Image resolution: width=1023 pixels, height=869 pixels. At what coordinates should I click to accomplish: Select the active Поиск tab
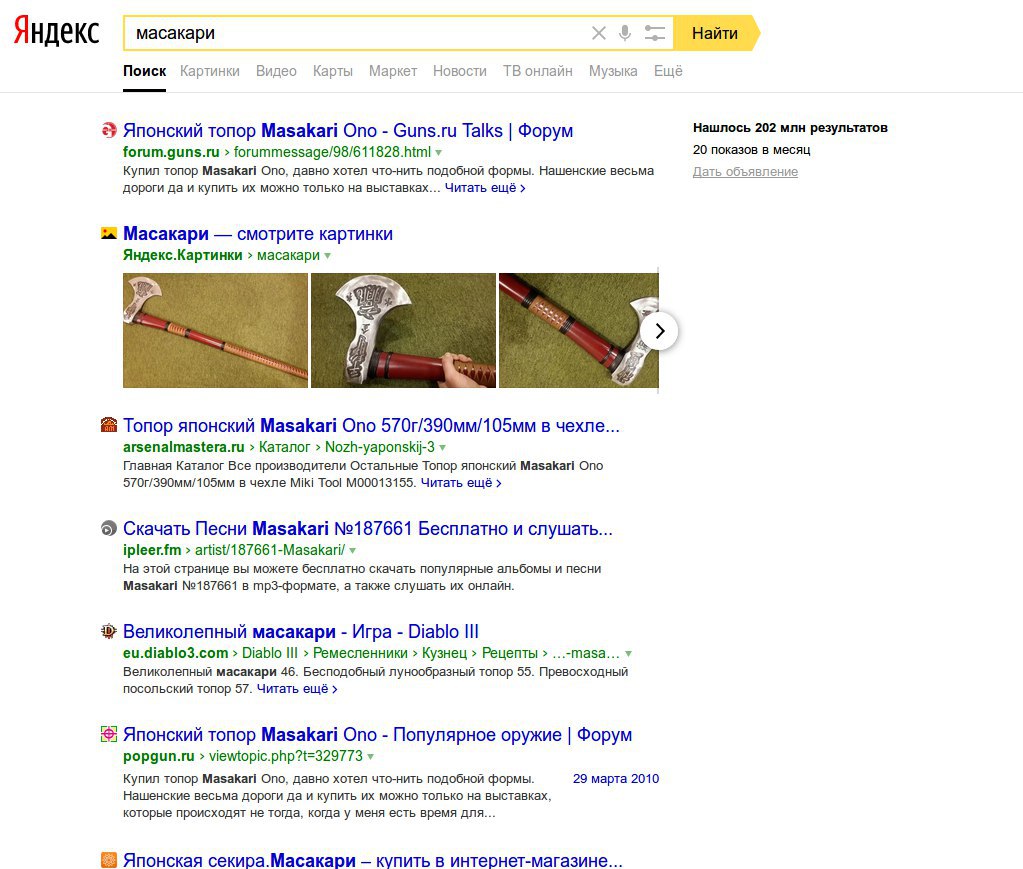click(x=144, y=71)
